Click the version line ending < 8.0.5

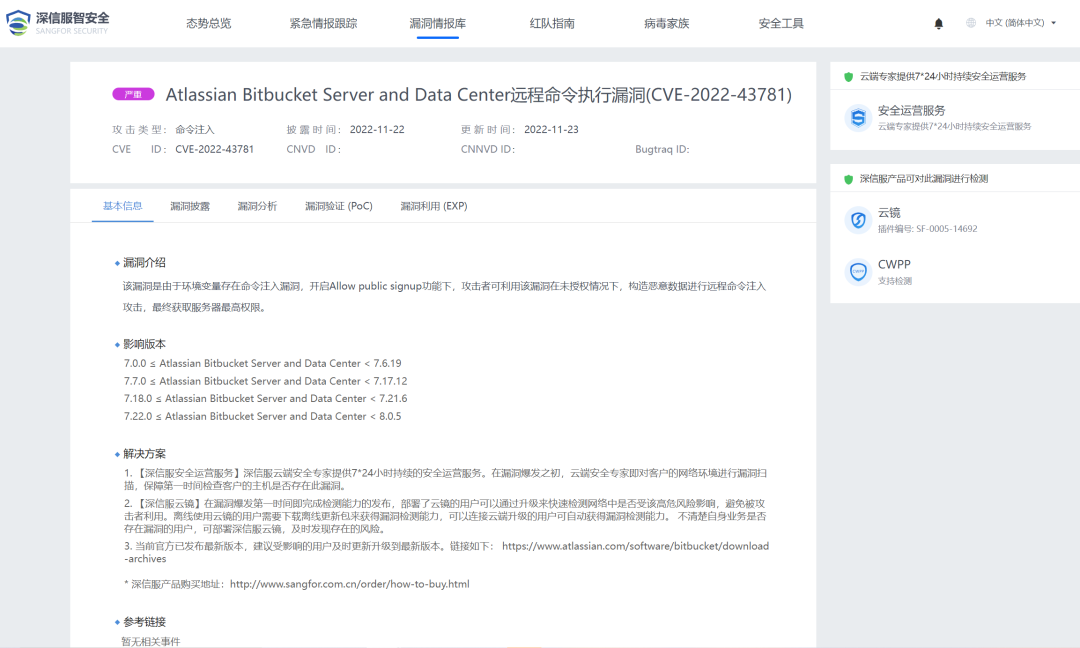tap(262, 416)
